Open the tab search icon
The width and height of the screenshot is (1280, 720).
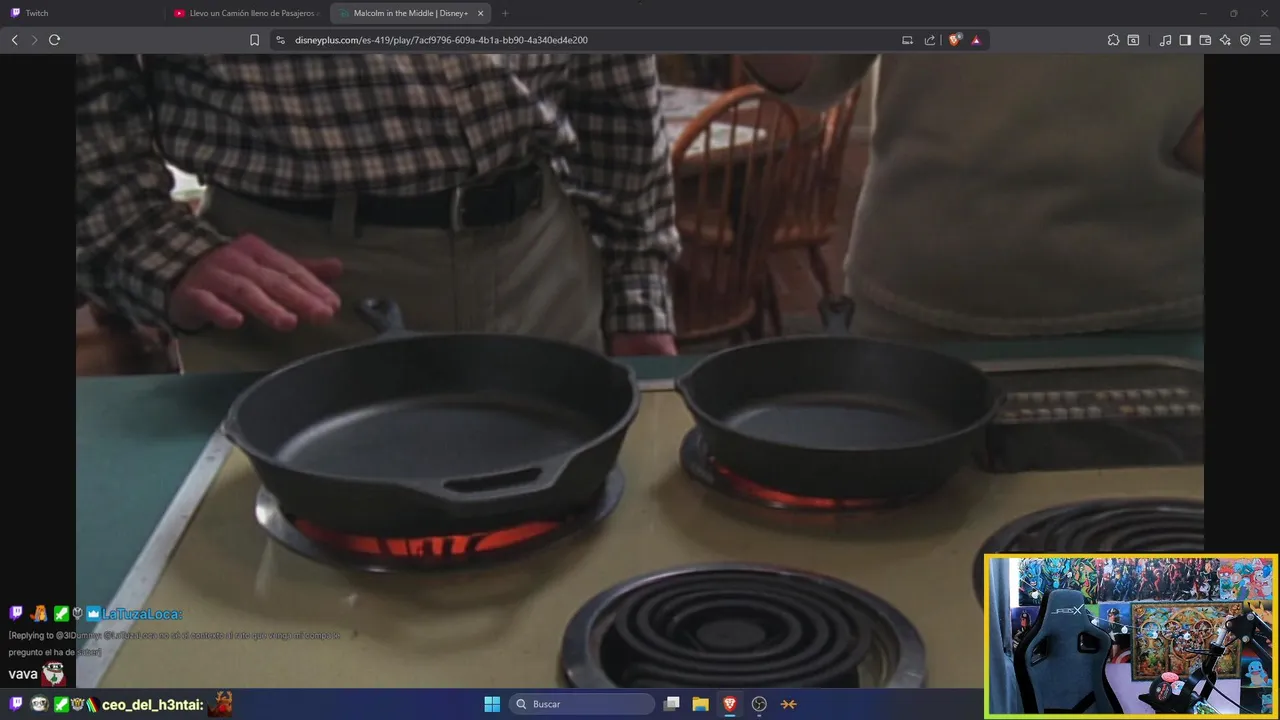1133,40
